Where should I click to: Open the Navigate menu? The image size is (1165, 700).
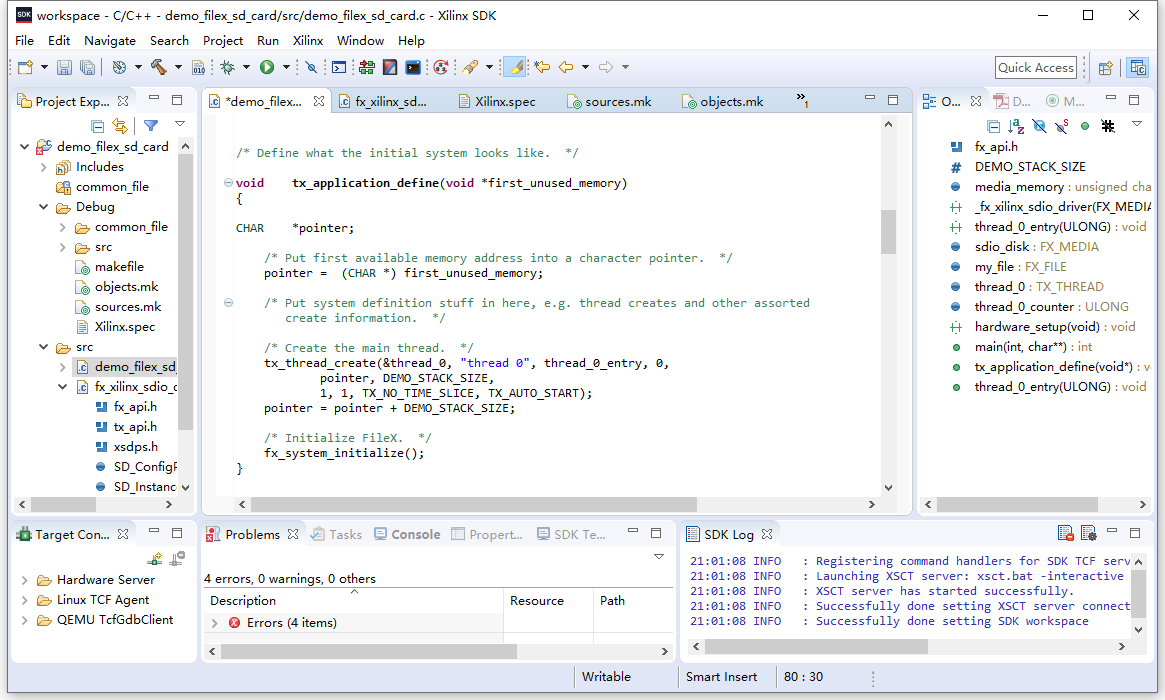click(110, 41)
